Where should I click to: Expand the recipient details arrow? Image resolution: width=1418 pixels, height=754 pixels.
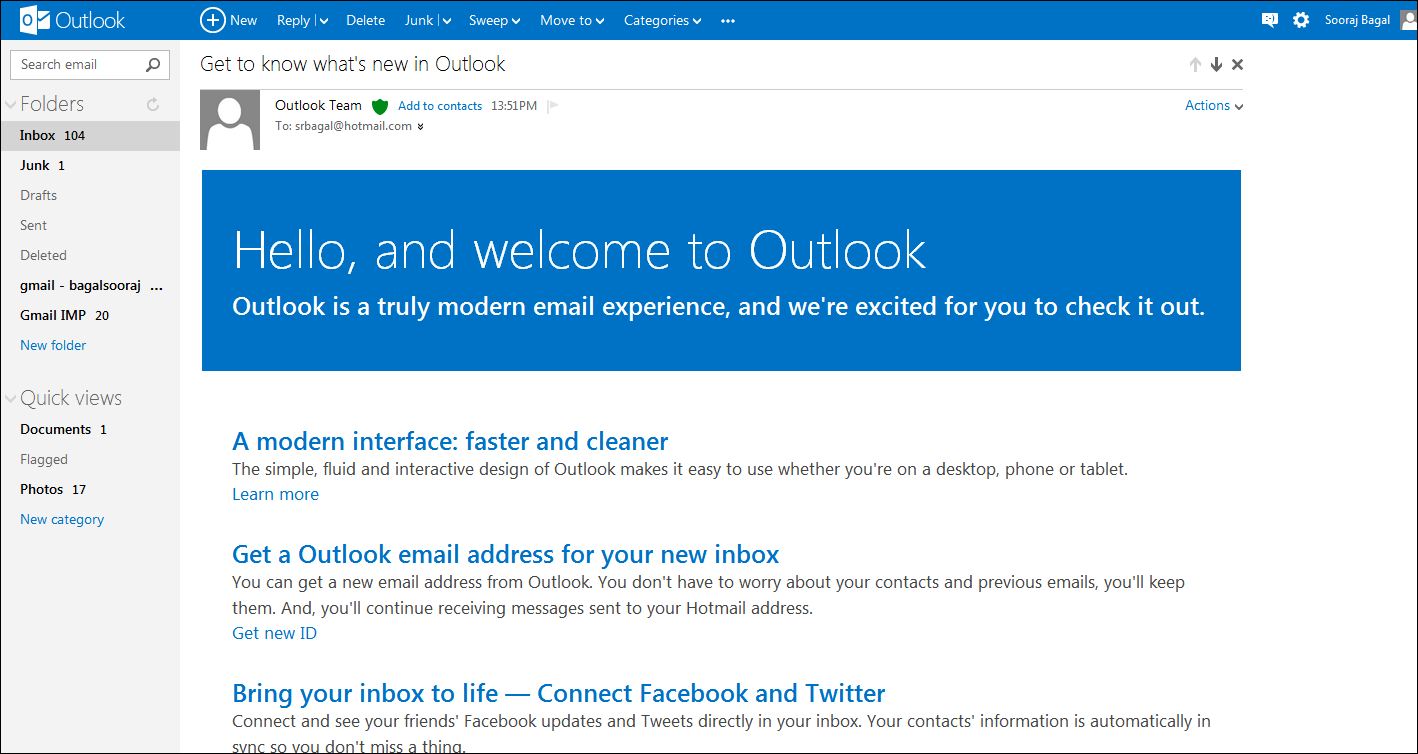click(x=420, y=127)
